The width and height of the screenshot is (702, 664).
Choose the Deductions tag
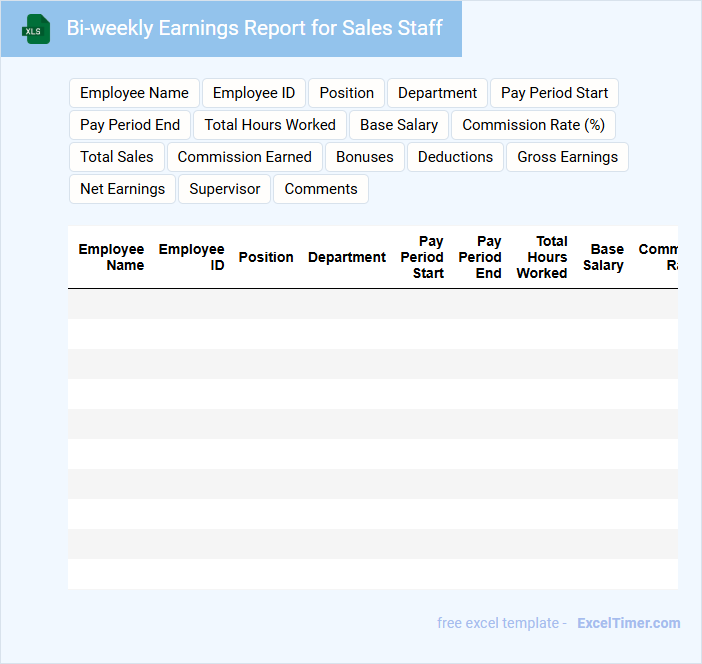click(455, 157)
